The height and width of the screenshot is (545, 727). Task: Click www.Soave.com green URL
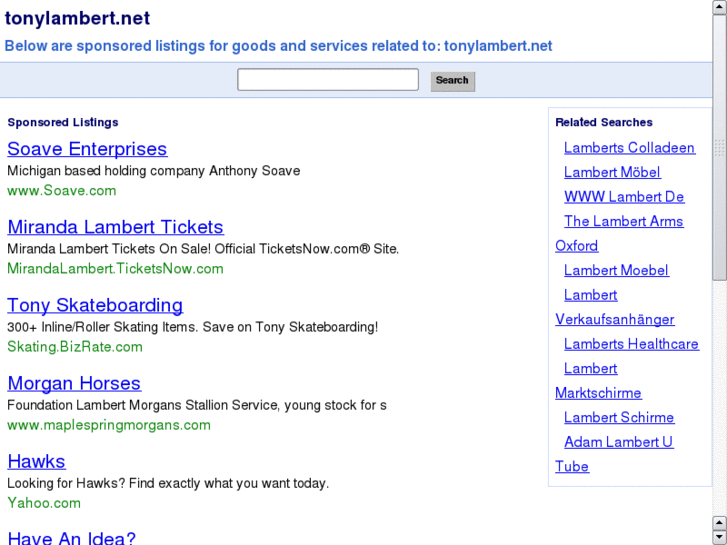pyautogui.click(x=62, y=191)
